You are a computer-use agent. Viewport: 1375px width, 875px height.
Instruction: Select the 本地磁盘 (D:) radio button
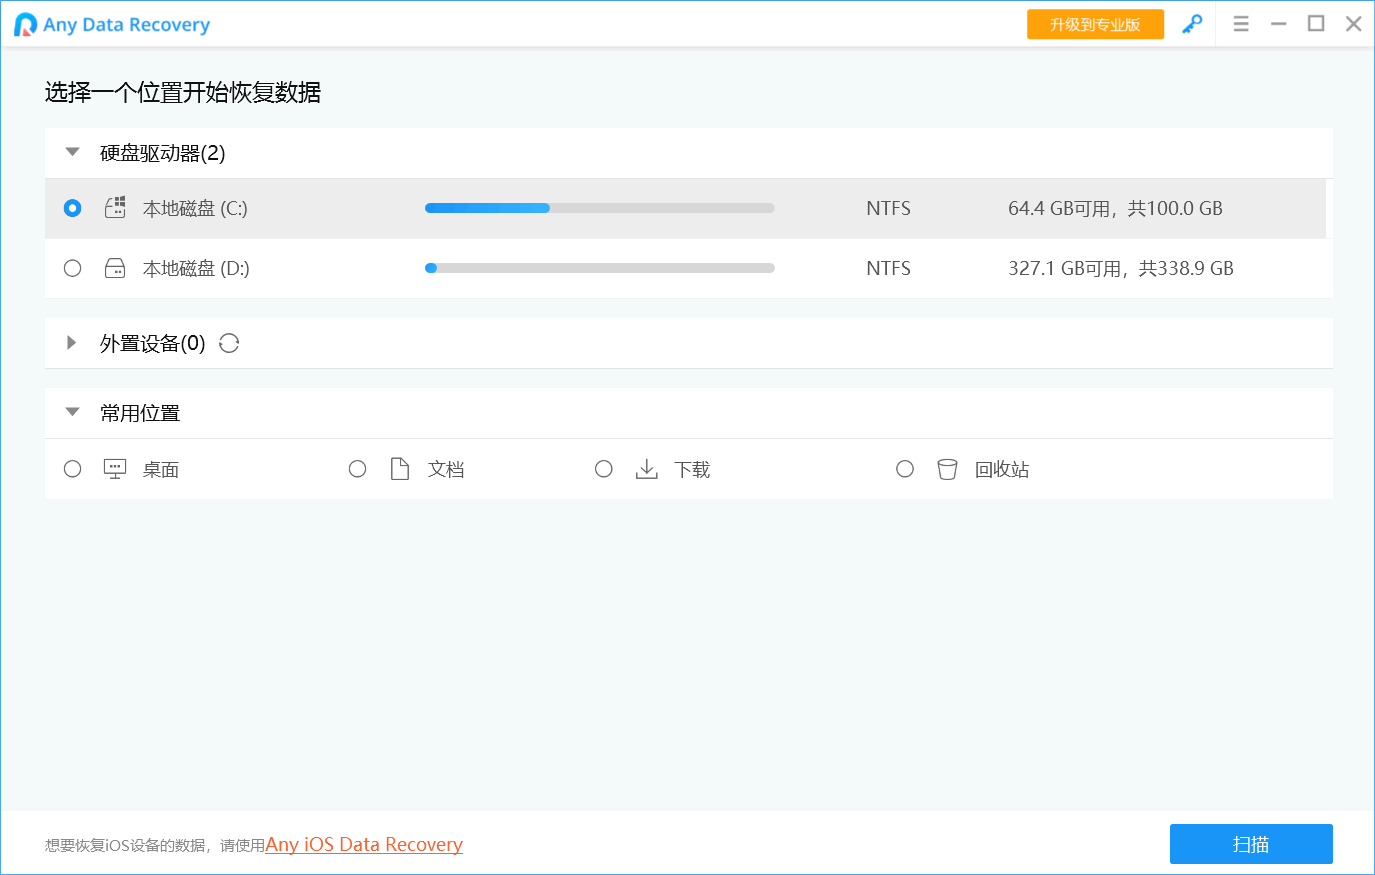point(72,268)
